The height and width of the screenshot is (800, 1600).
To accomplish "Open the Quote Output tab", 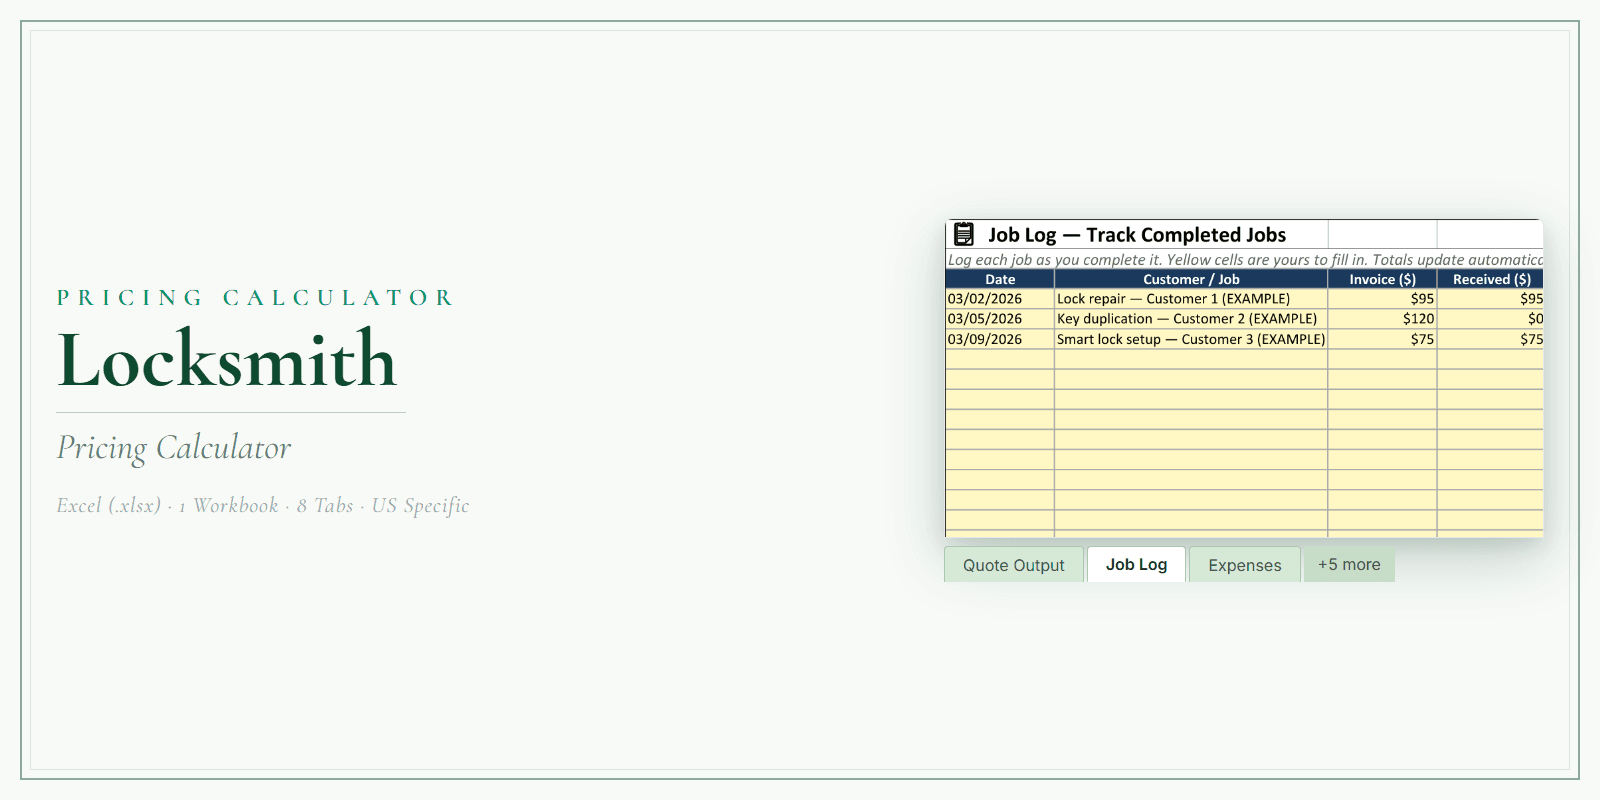I will [x=1014, y=565].
